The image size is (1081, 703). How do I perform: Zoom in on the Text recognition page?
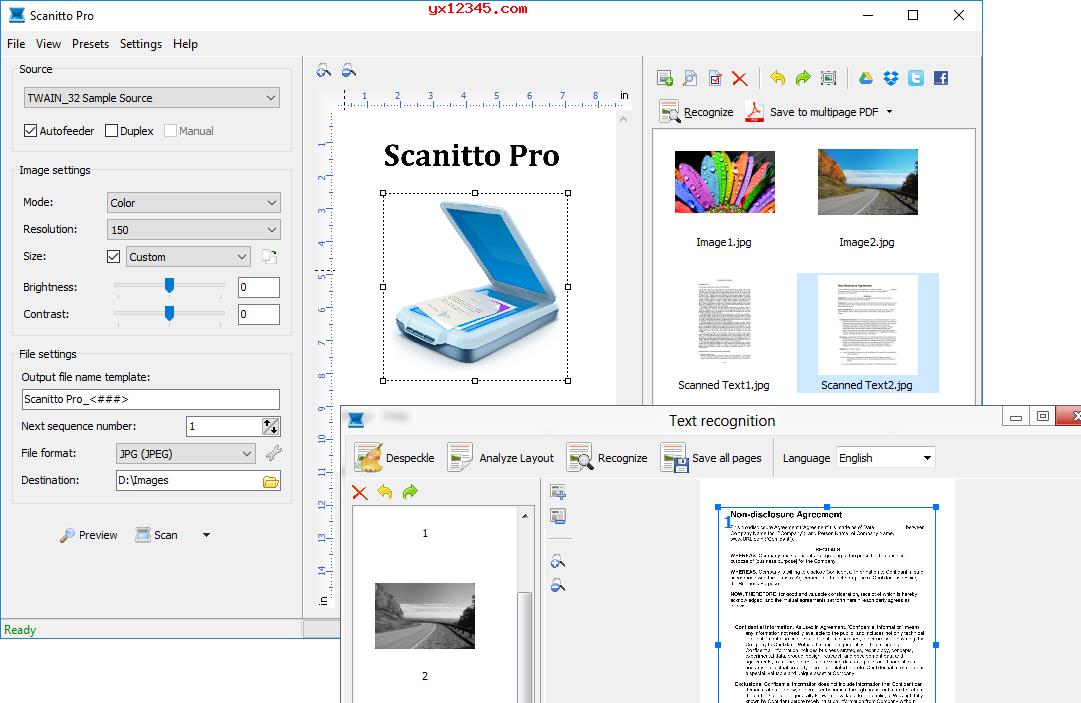pos(558,561)
